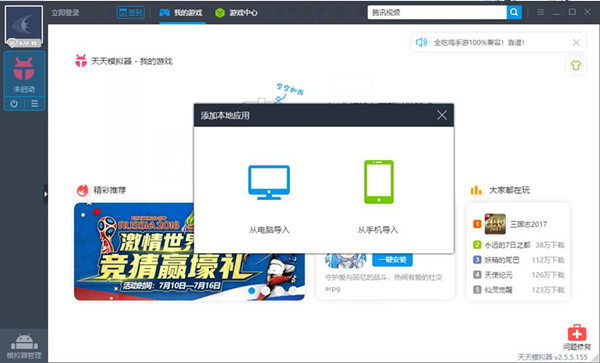
Task: Click the 大家都在玩 chart icon
Action: [476, 190]
